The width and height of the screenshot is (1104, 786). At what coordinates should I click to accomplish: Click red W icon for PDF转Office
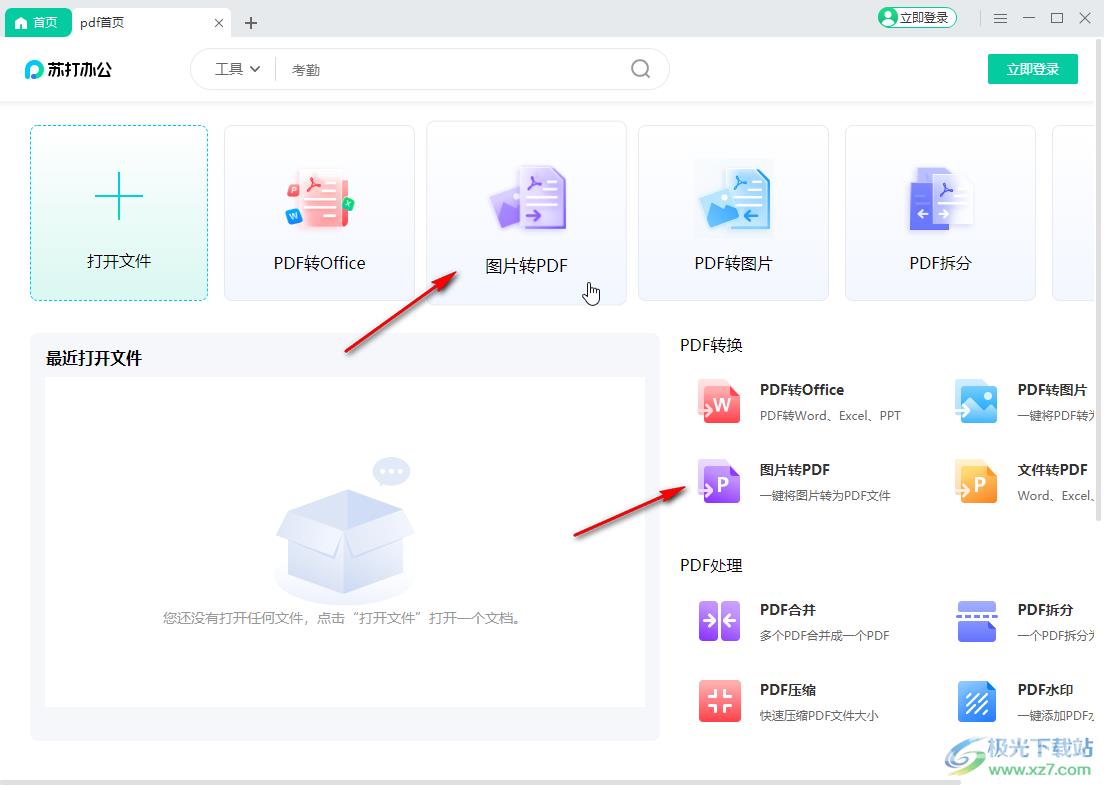[x=719, y=401]
